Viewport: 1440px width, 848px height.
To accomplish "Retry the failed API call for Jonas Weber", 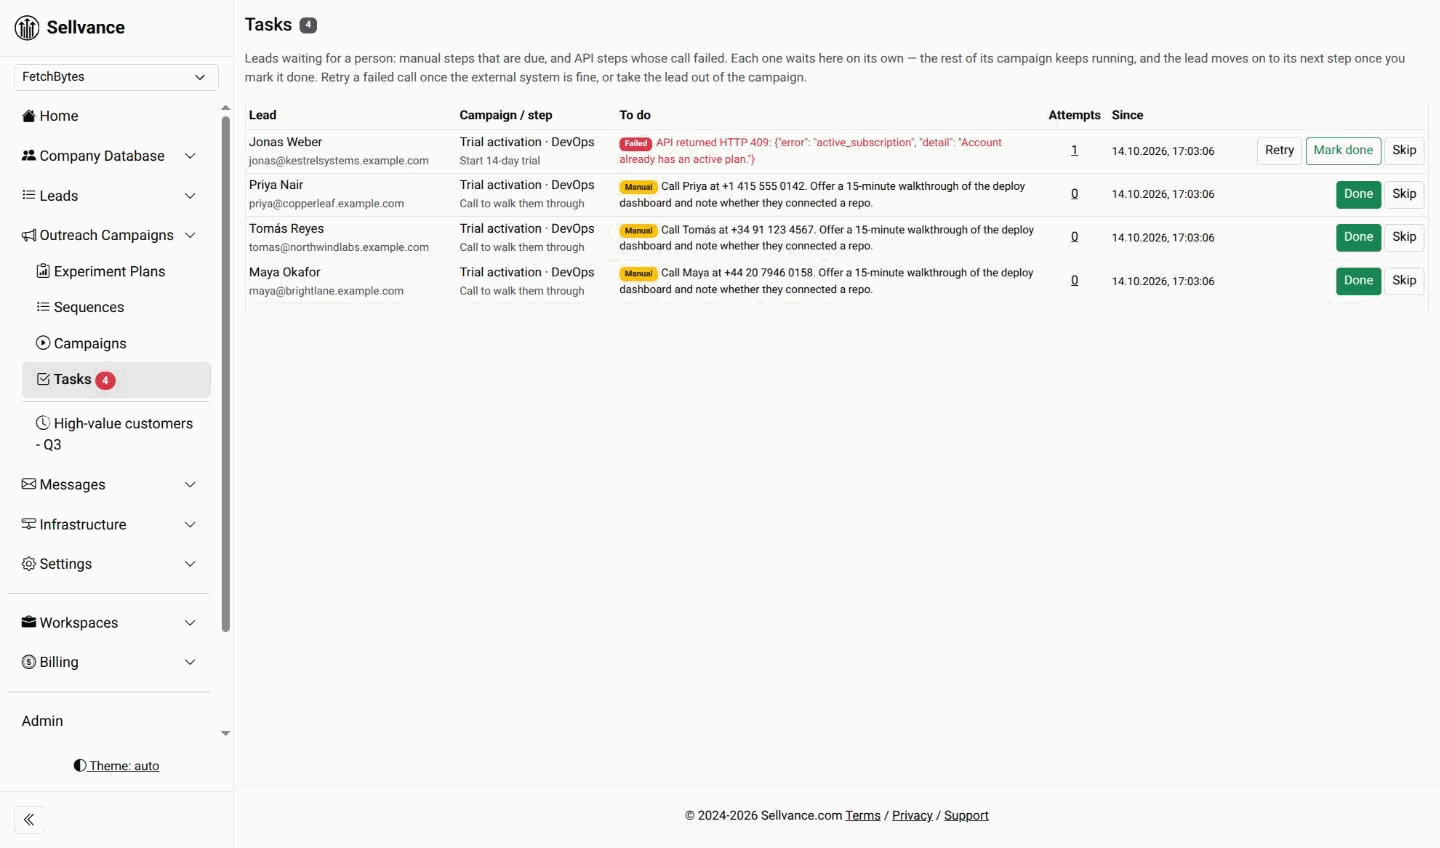I will pyautogui.click(x=1279, y=151).
